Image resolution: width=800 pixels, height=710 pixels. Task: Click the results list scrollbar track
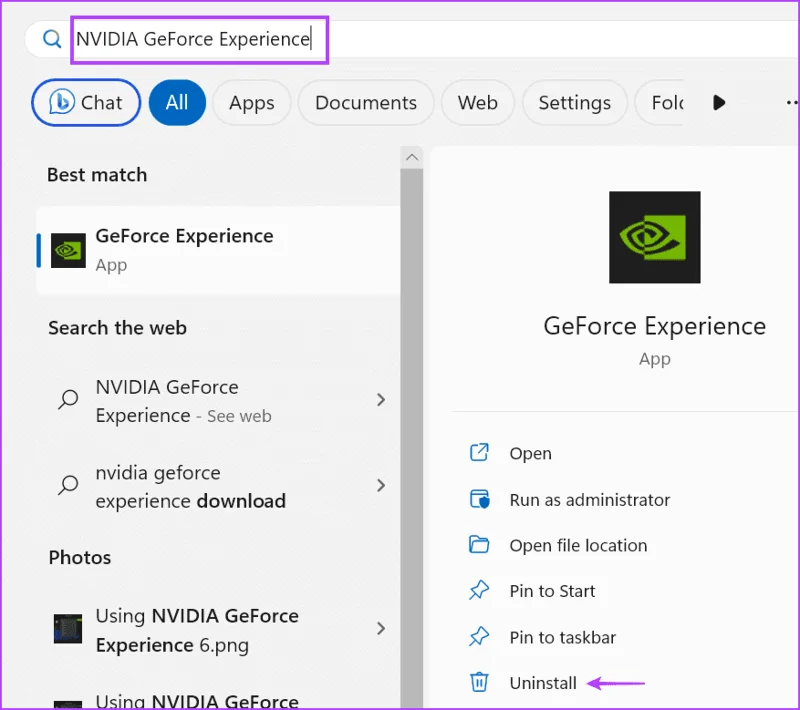(412, 439)
